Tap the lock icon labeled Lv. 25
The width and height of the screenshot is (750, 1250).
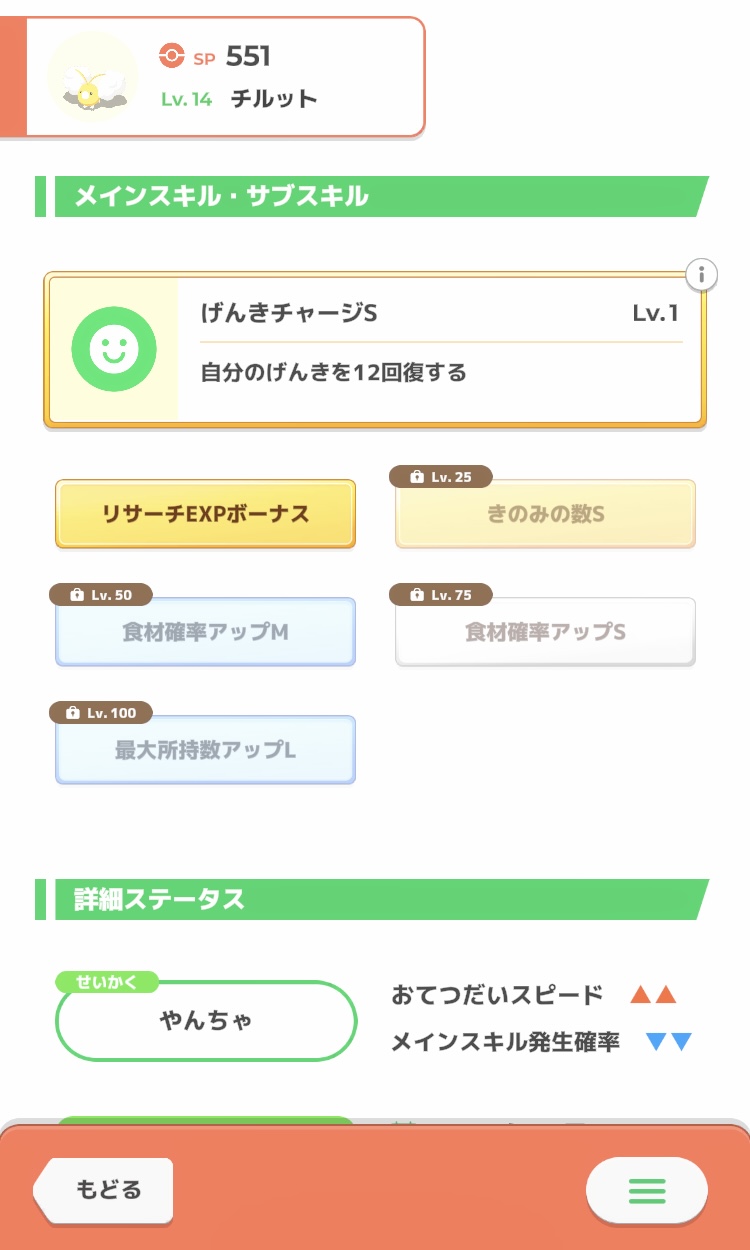tap(441, 477)
